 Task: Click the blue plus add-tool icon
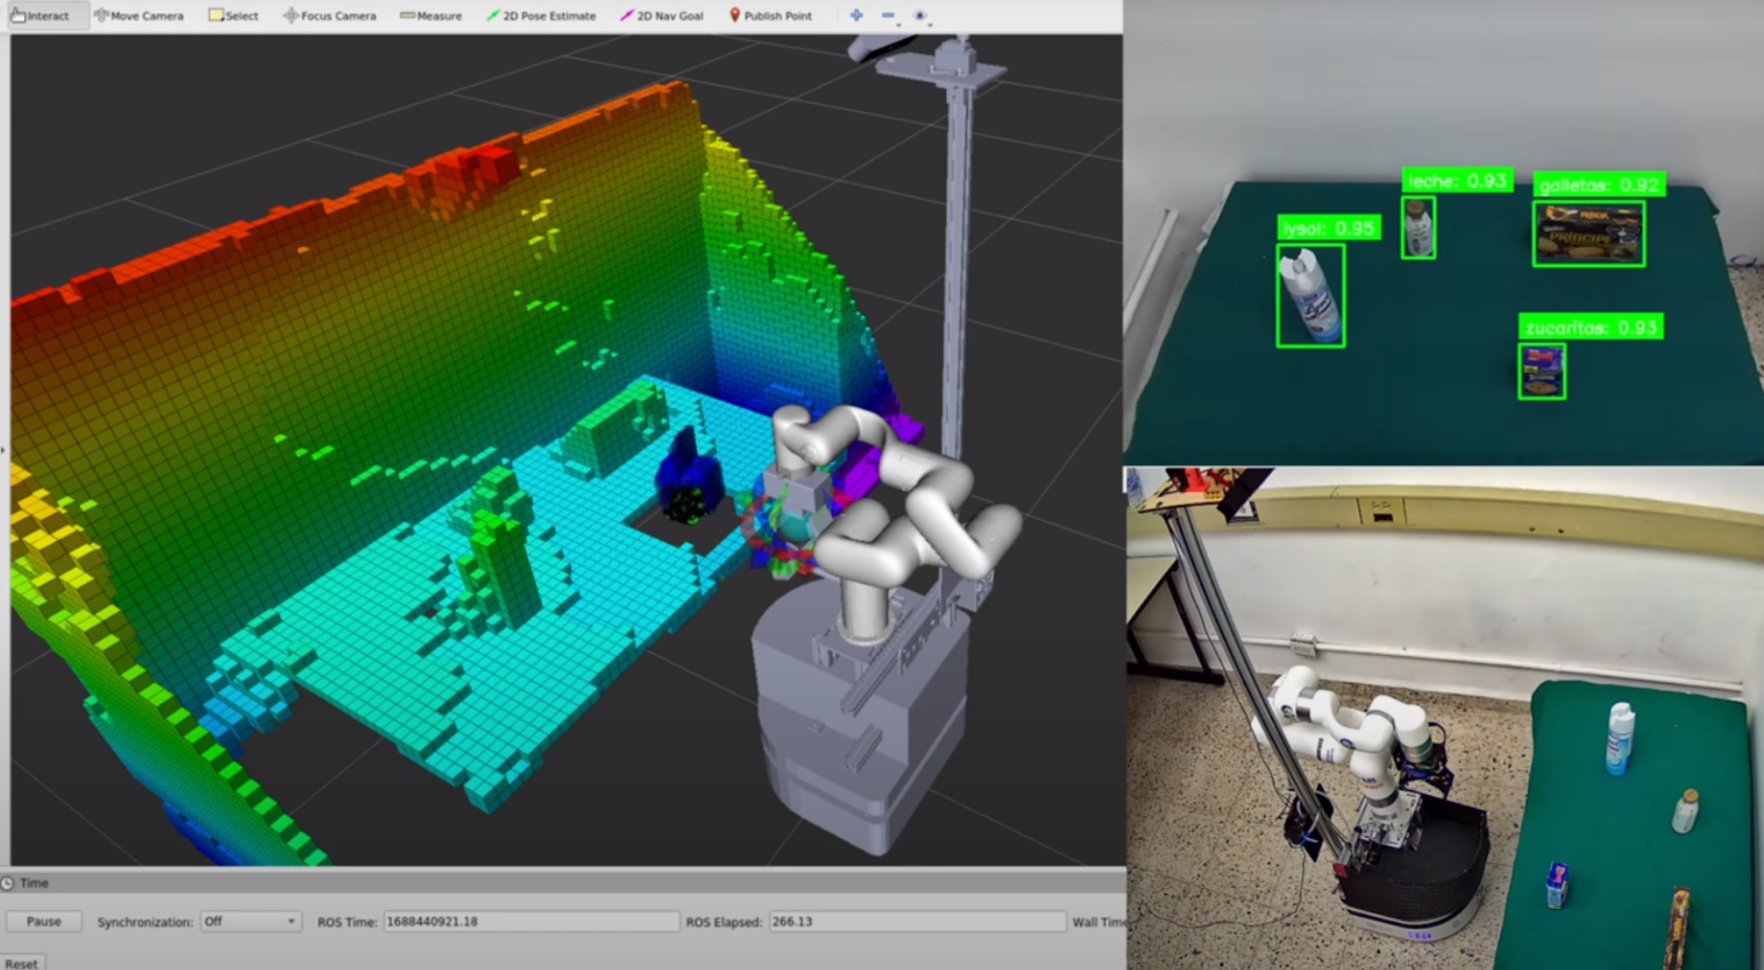click(x=856, y=16)
